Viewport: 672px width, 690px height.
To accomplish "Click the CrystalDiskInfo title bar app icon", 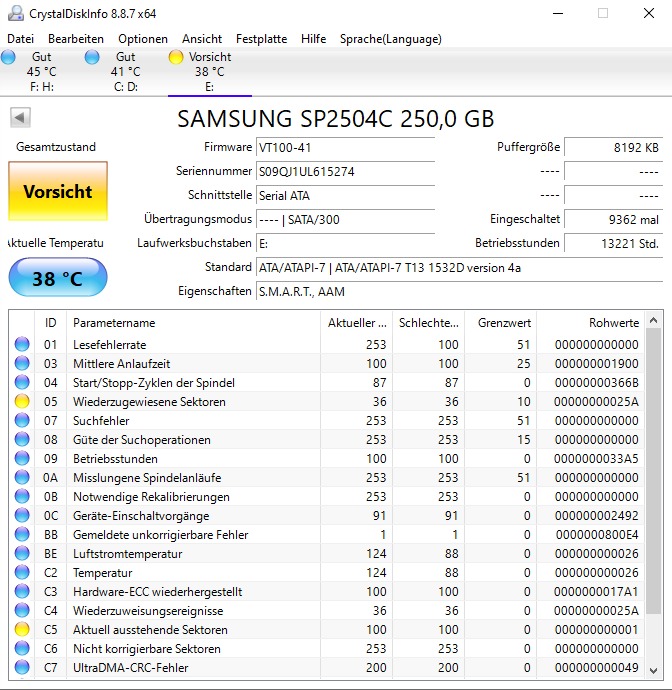I will (x=16, y=13).
